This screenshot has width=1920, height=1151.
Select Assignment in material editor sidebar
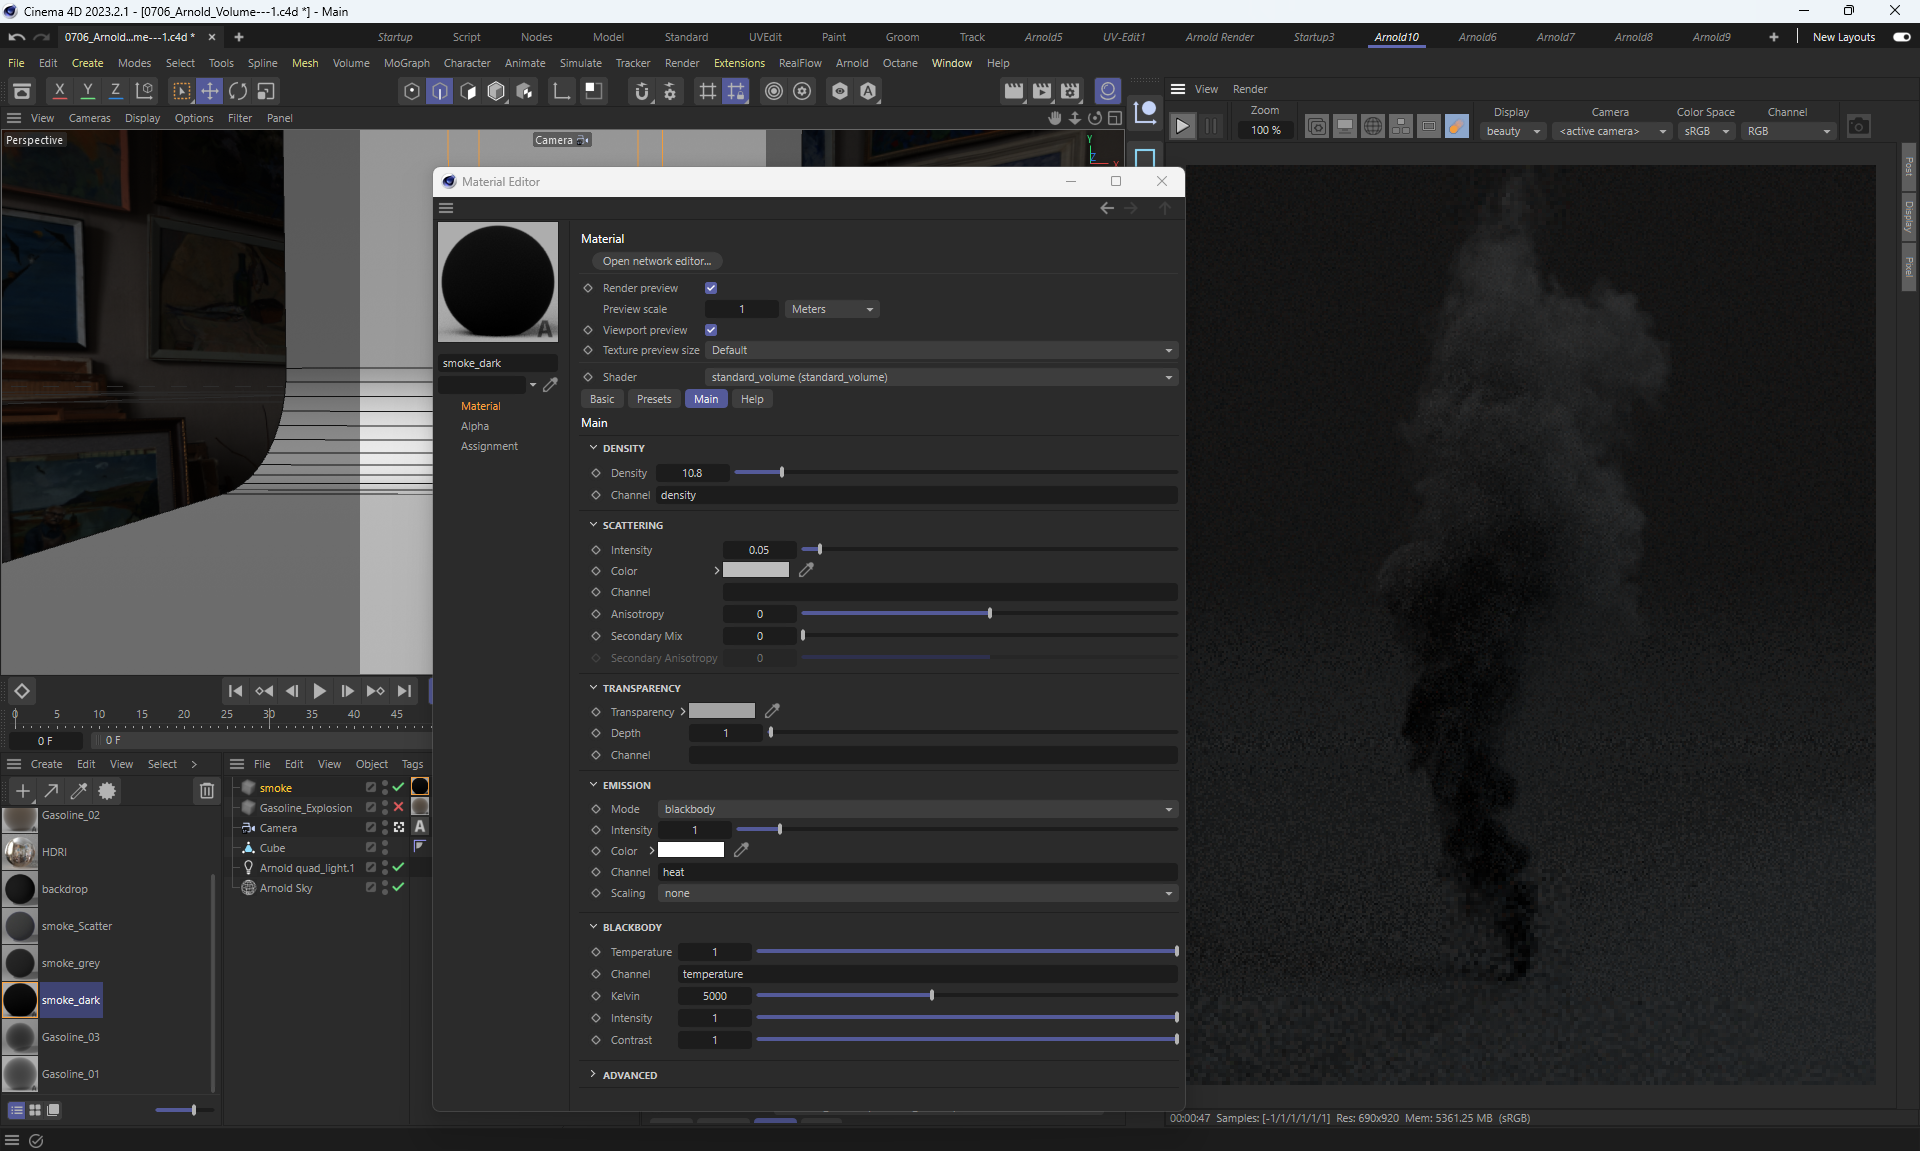coord(489,446)
